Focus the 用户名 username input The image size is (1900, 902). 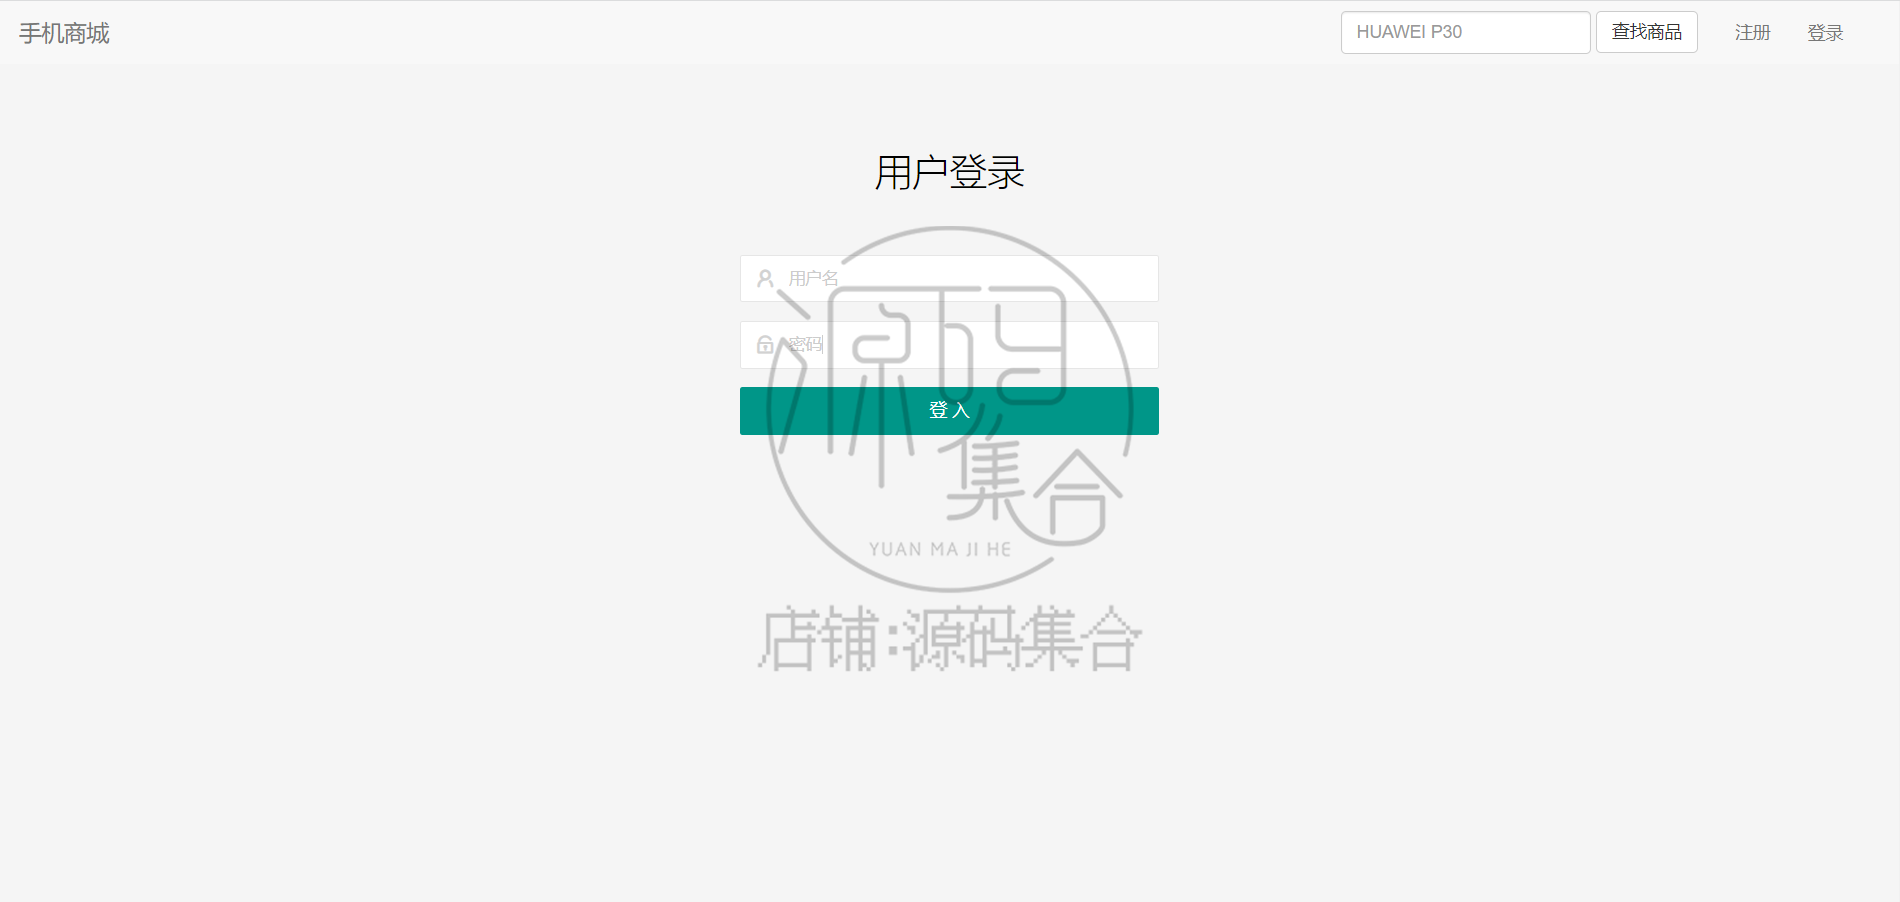[x=949, y=279]
